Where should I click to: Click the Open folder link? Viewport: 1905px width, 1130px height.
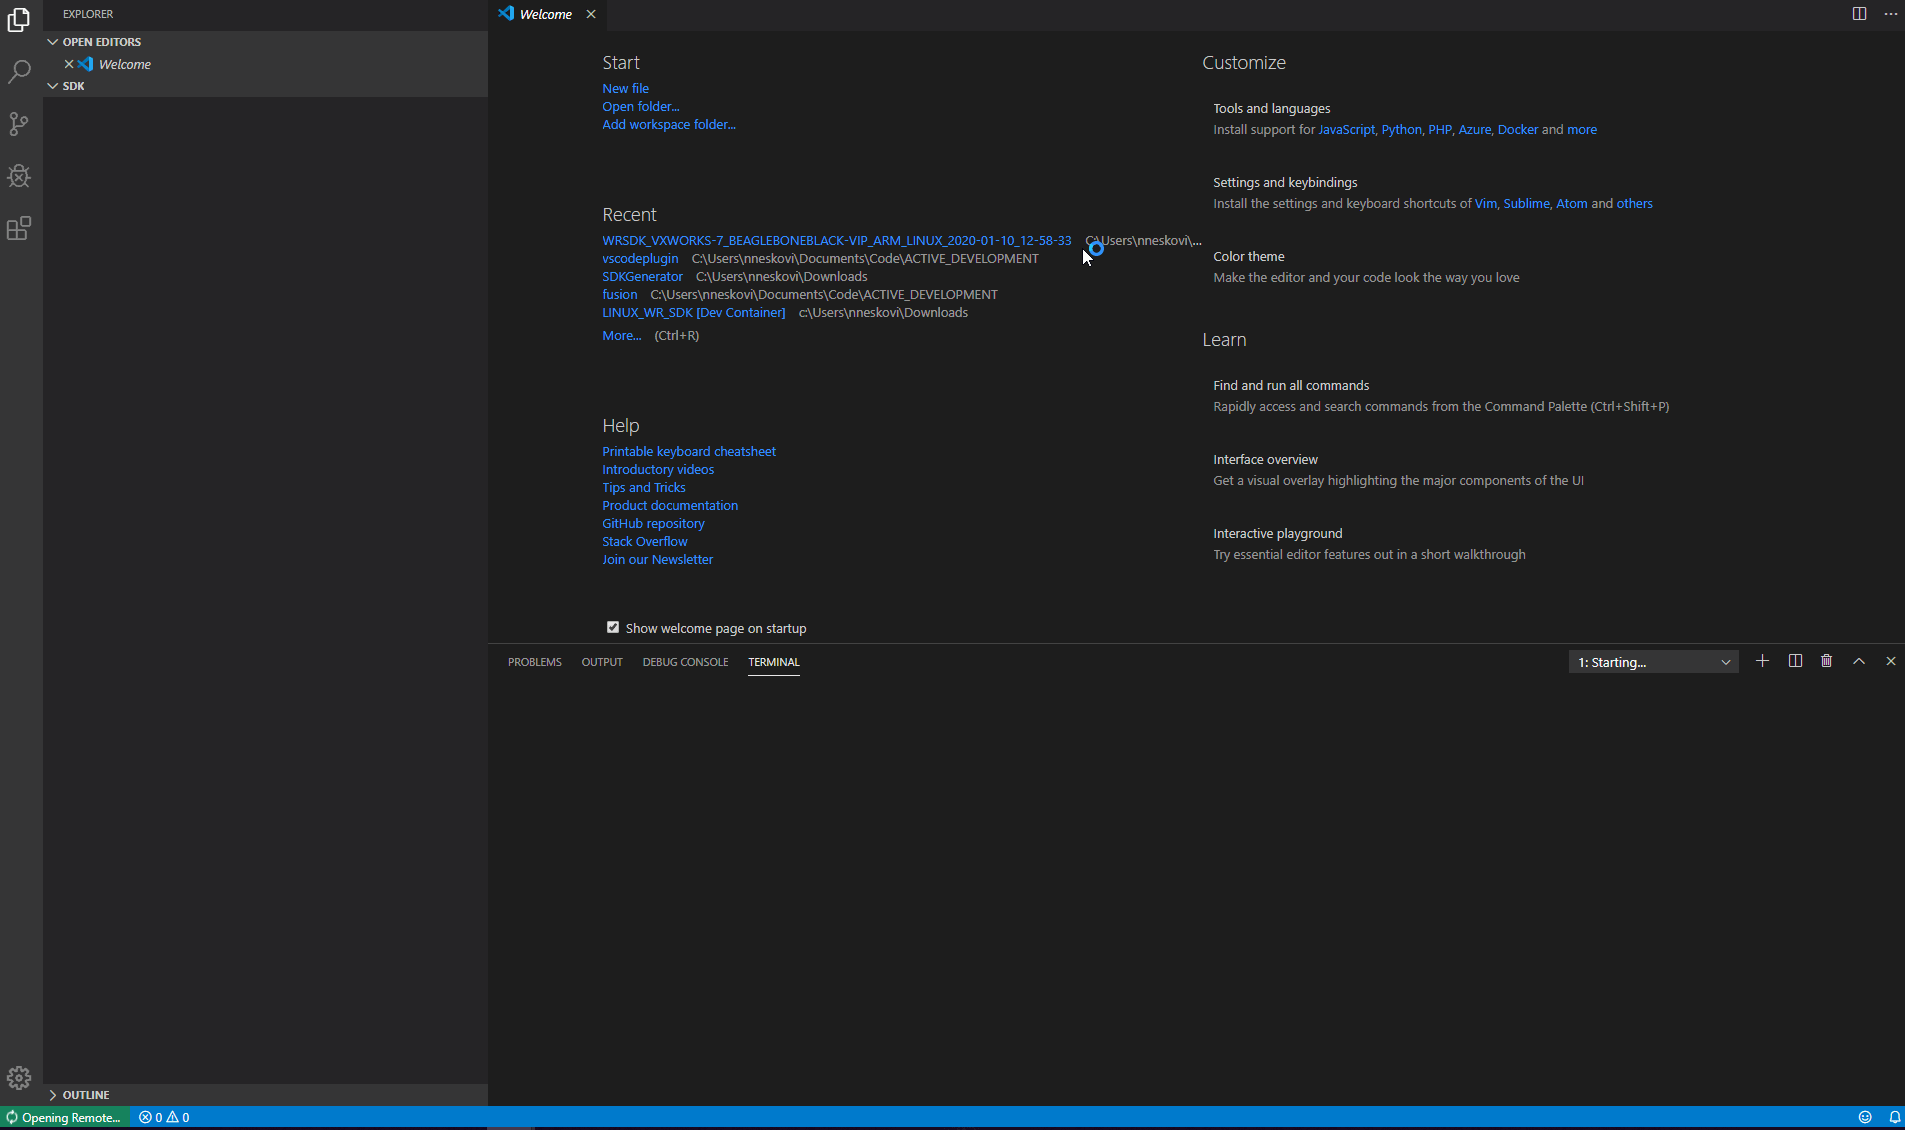pyautogui.click(x=640, y=106)
